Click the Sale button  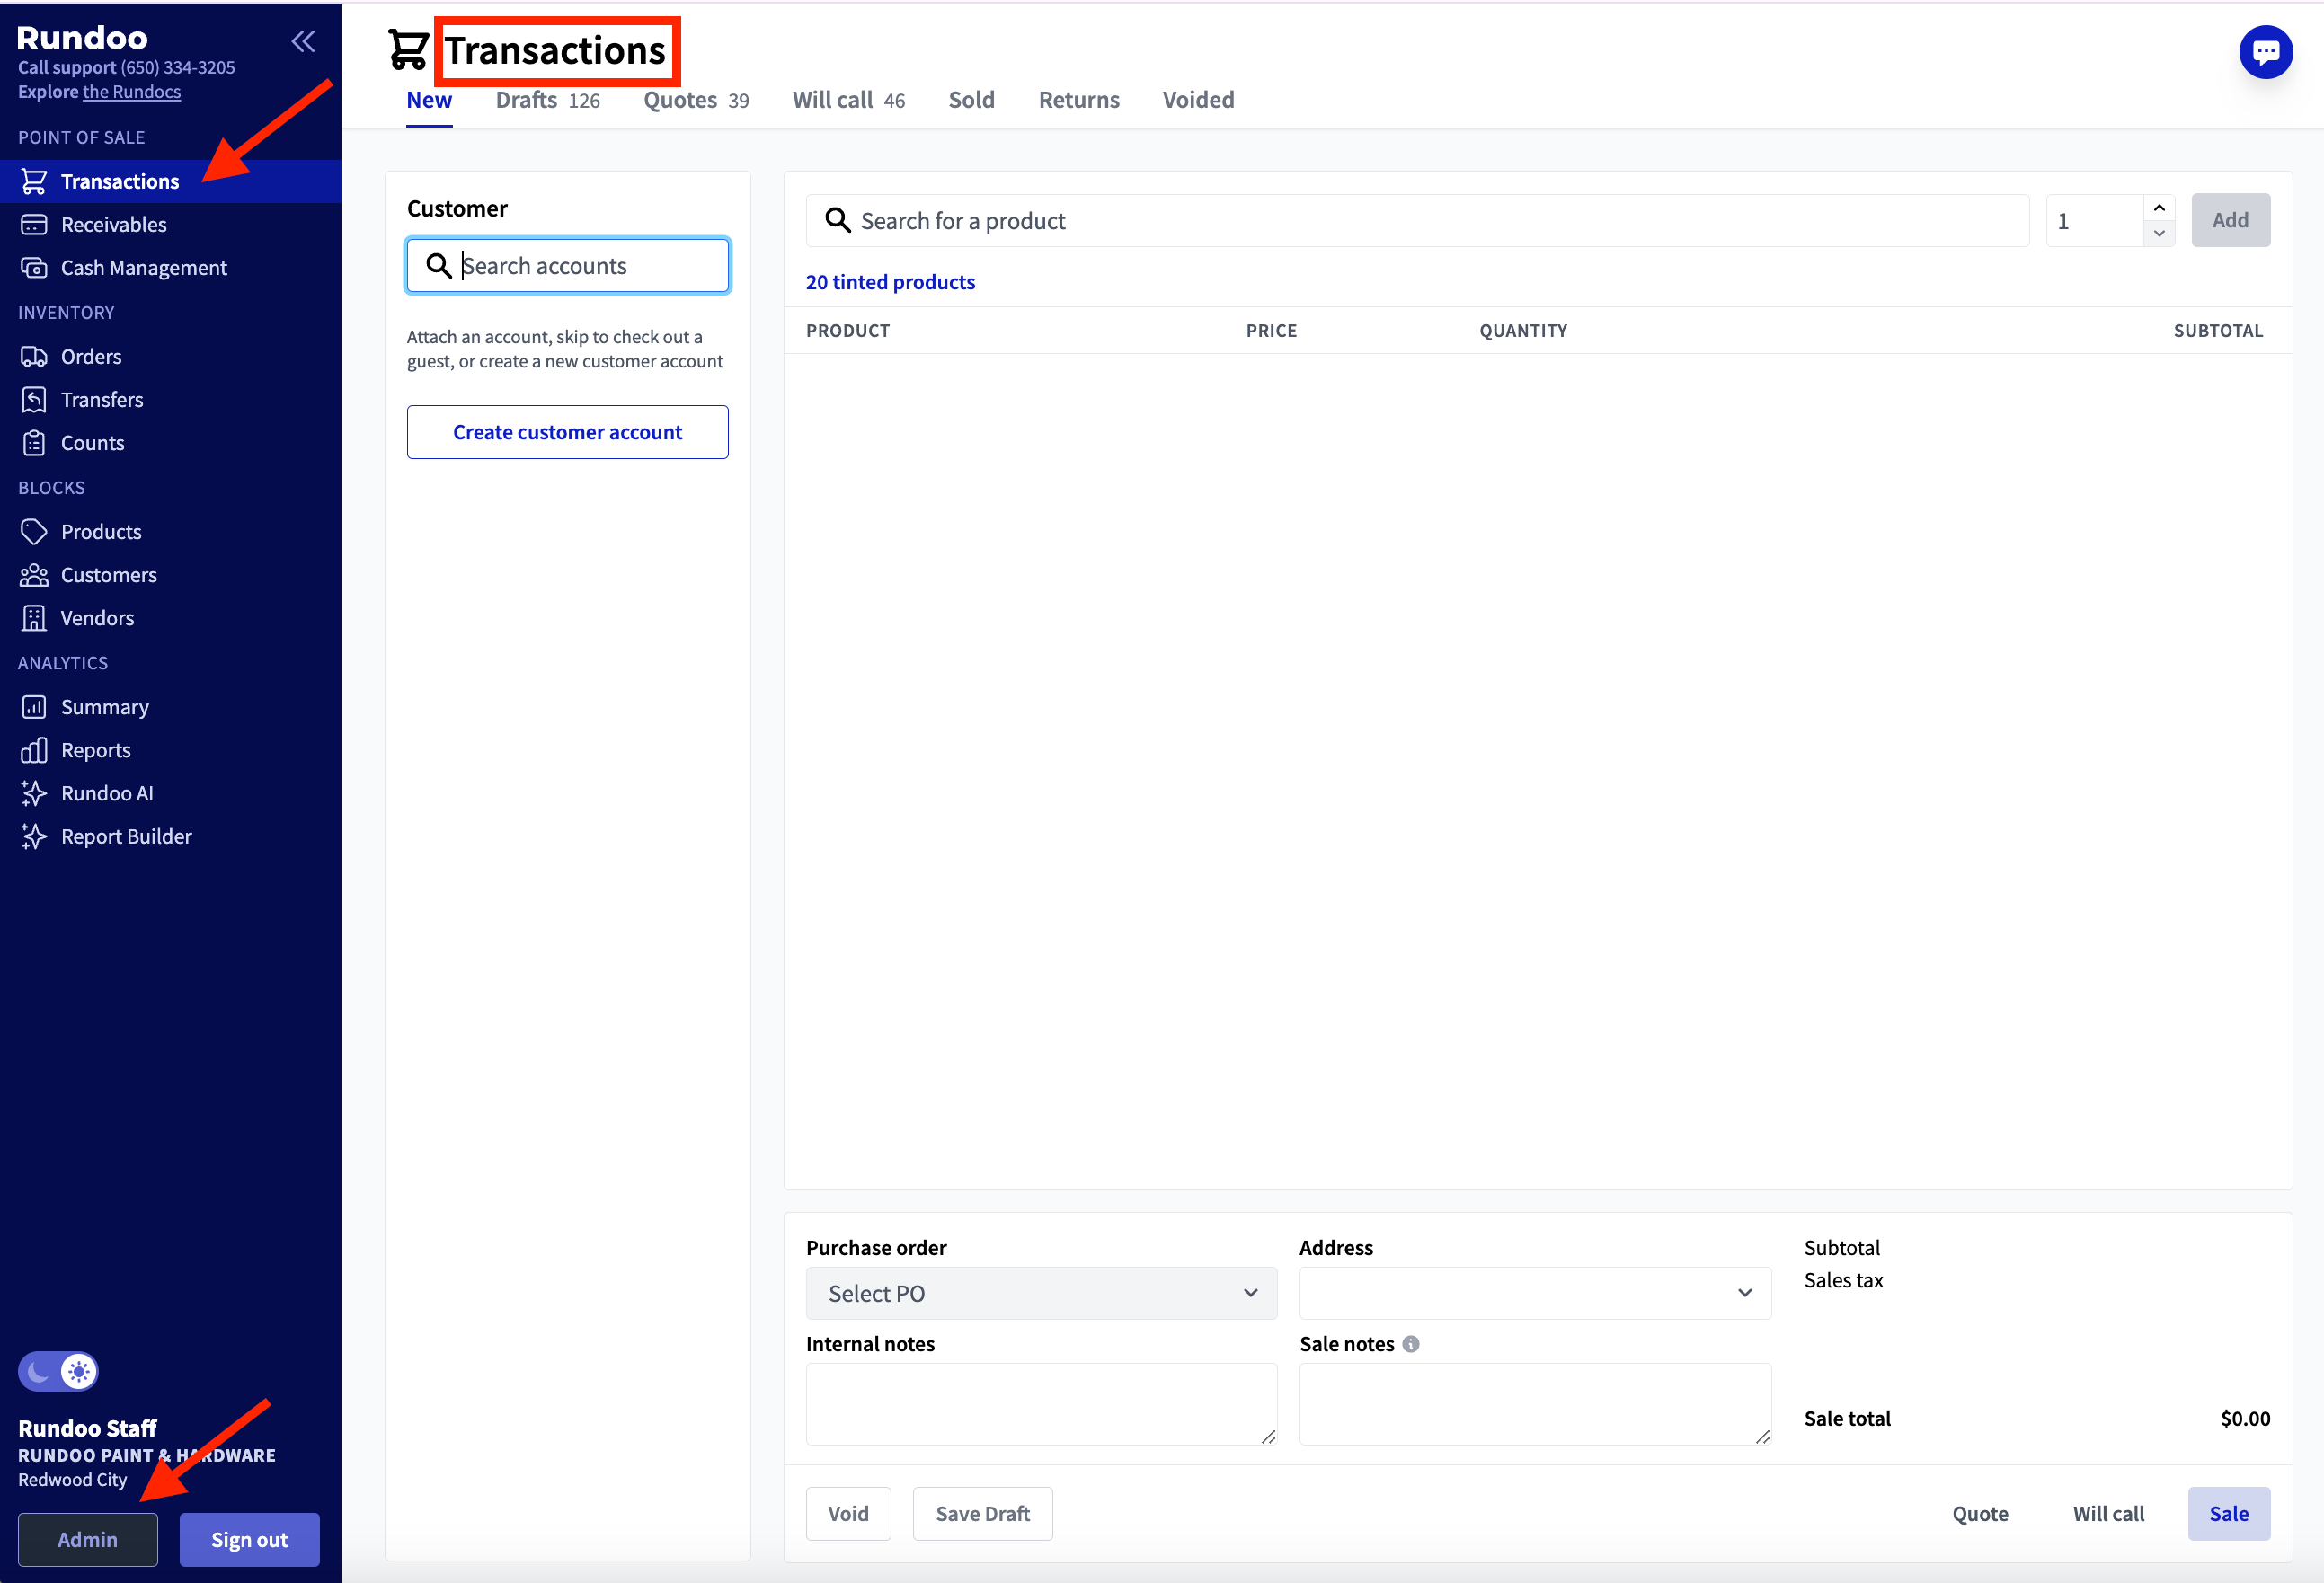coord(2228,1513)
